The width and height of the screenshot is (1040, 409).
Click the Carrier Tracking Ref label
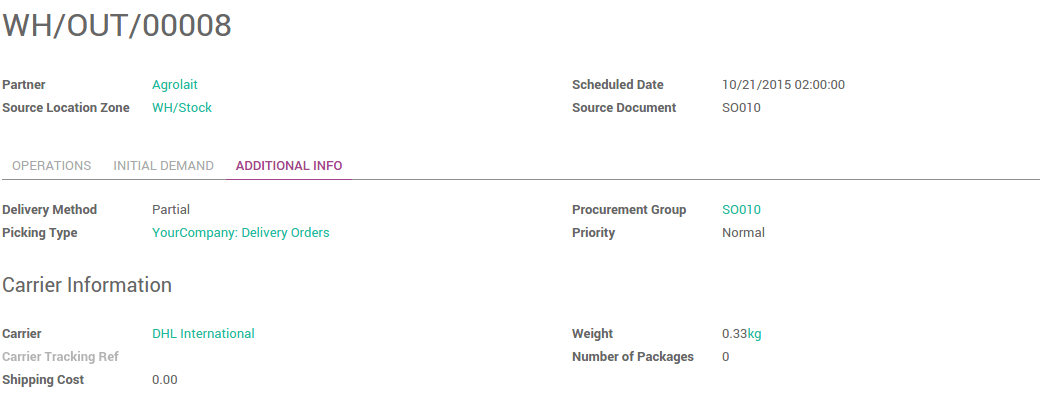click(60, 357)
